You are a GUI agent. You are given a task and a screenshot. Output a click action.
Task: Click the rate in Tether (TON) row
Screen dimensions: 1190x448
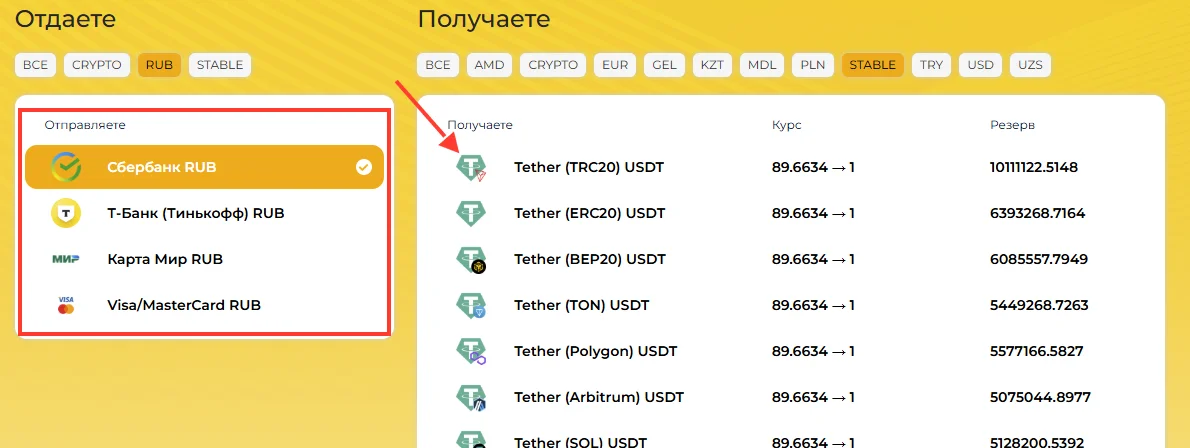pyautogui.click(x=814, y=305)
